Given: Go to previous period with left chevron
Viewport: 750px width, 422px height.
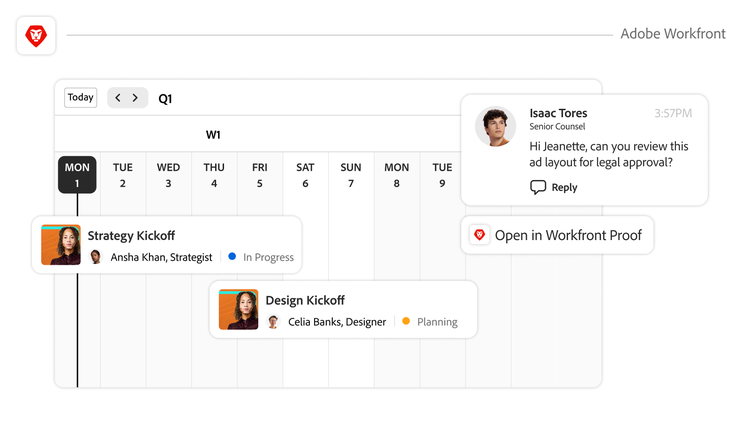Looking at the screenshot, I should click(x=118, y=98).
